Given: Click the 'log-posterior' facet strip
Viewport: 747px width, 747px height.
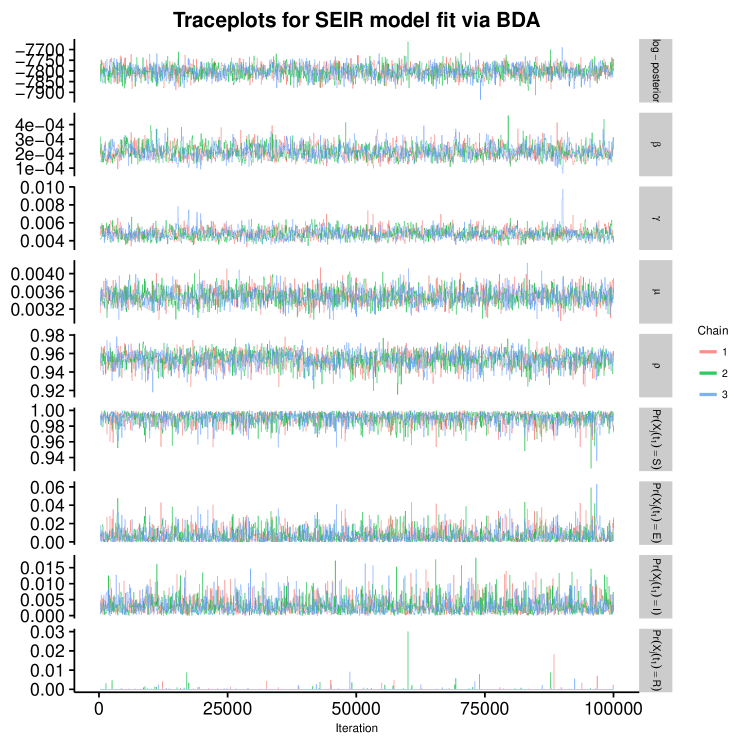Looking at the screenshot, I should [x=656, y=71].
